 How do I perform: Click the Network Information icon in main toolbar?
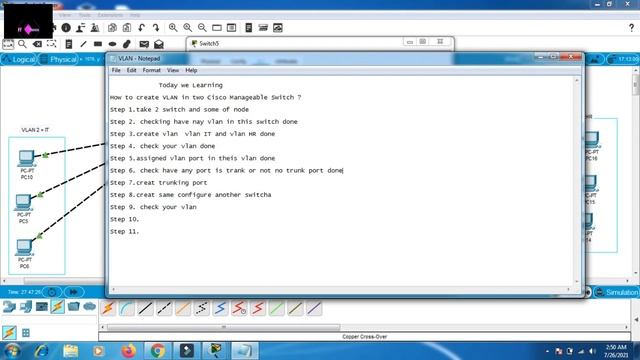click(66, 28)
